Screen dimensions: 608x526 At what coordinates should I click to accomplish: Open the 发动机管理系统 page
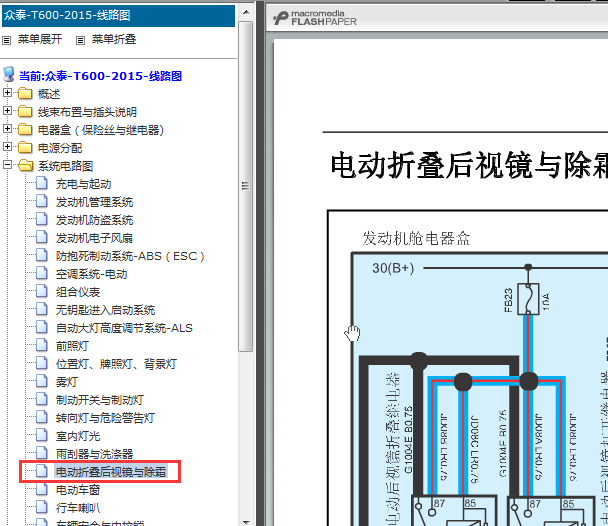point(94,202)
